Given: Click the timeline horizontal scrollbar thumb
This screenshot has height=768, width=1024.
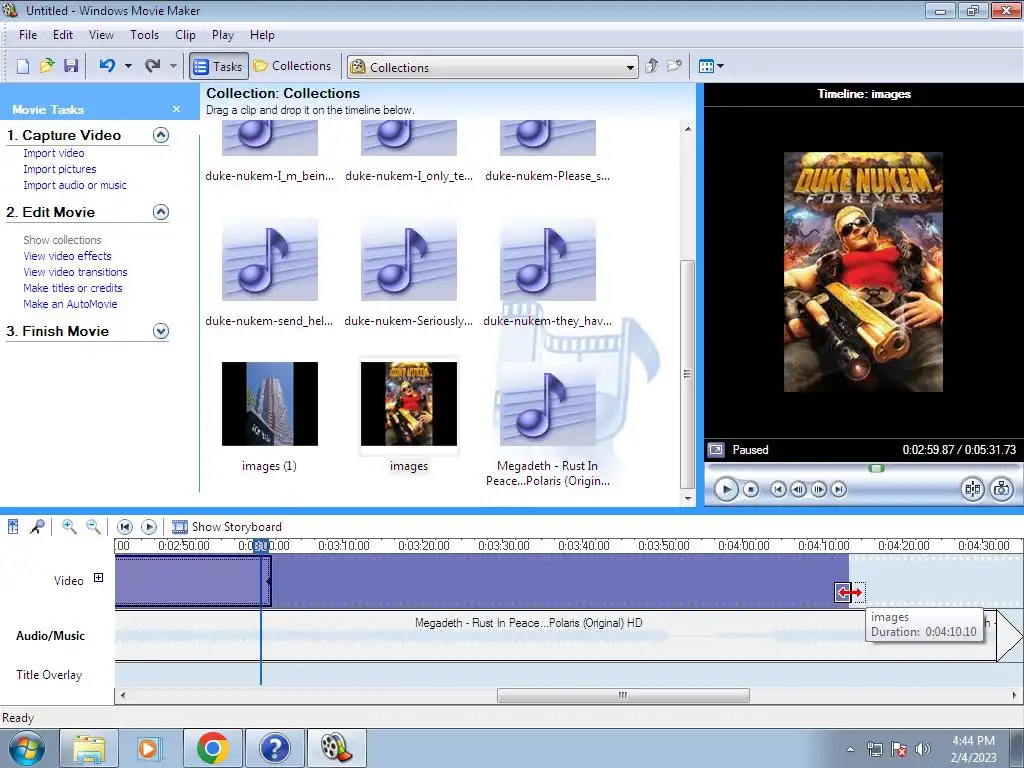Looking at the screenshot, I should click(x=623, y=696).
